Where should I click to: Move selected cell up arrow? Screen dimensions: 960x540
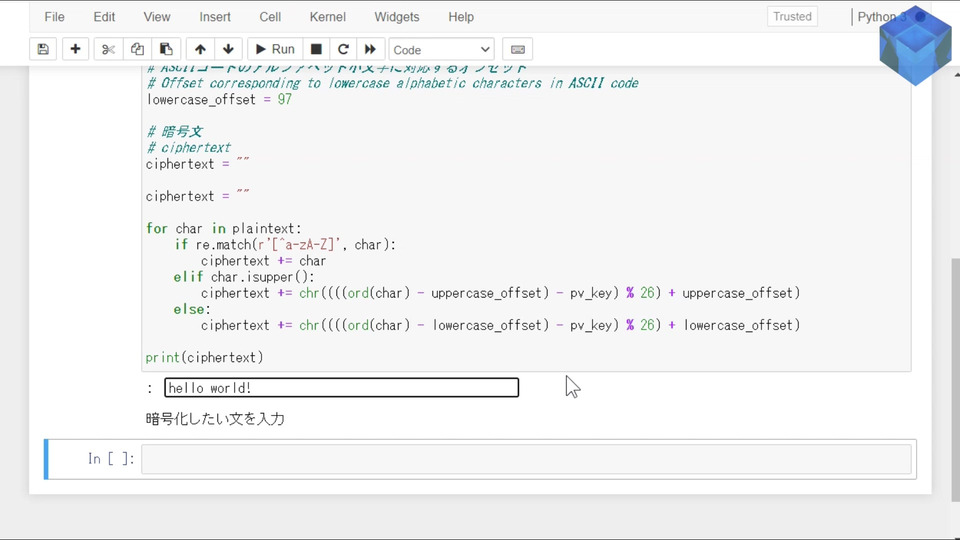coord(200,49)
